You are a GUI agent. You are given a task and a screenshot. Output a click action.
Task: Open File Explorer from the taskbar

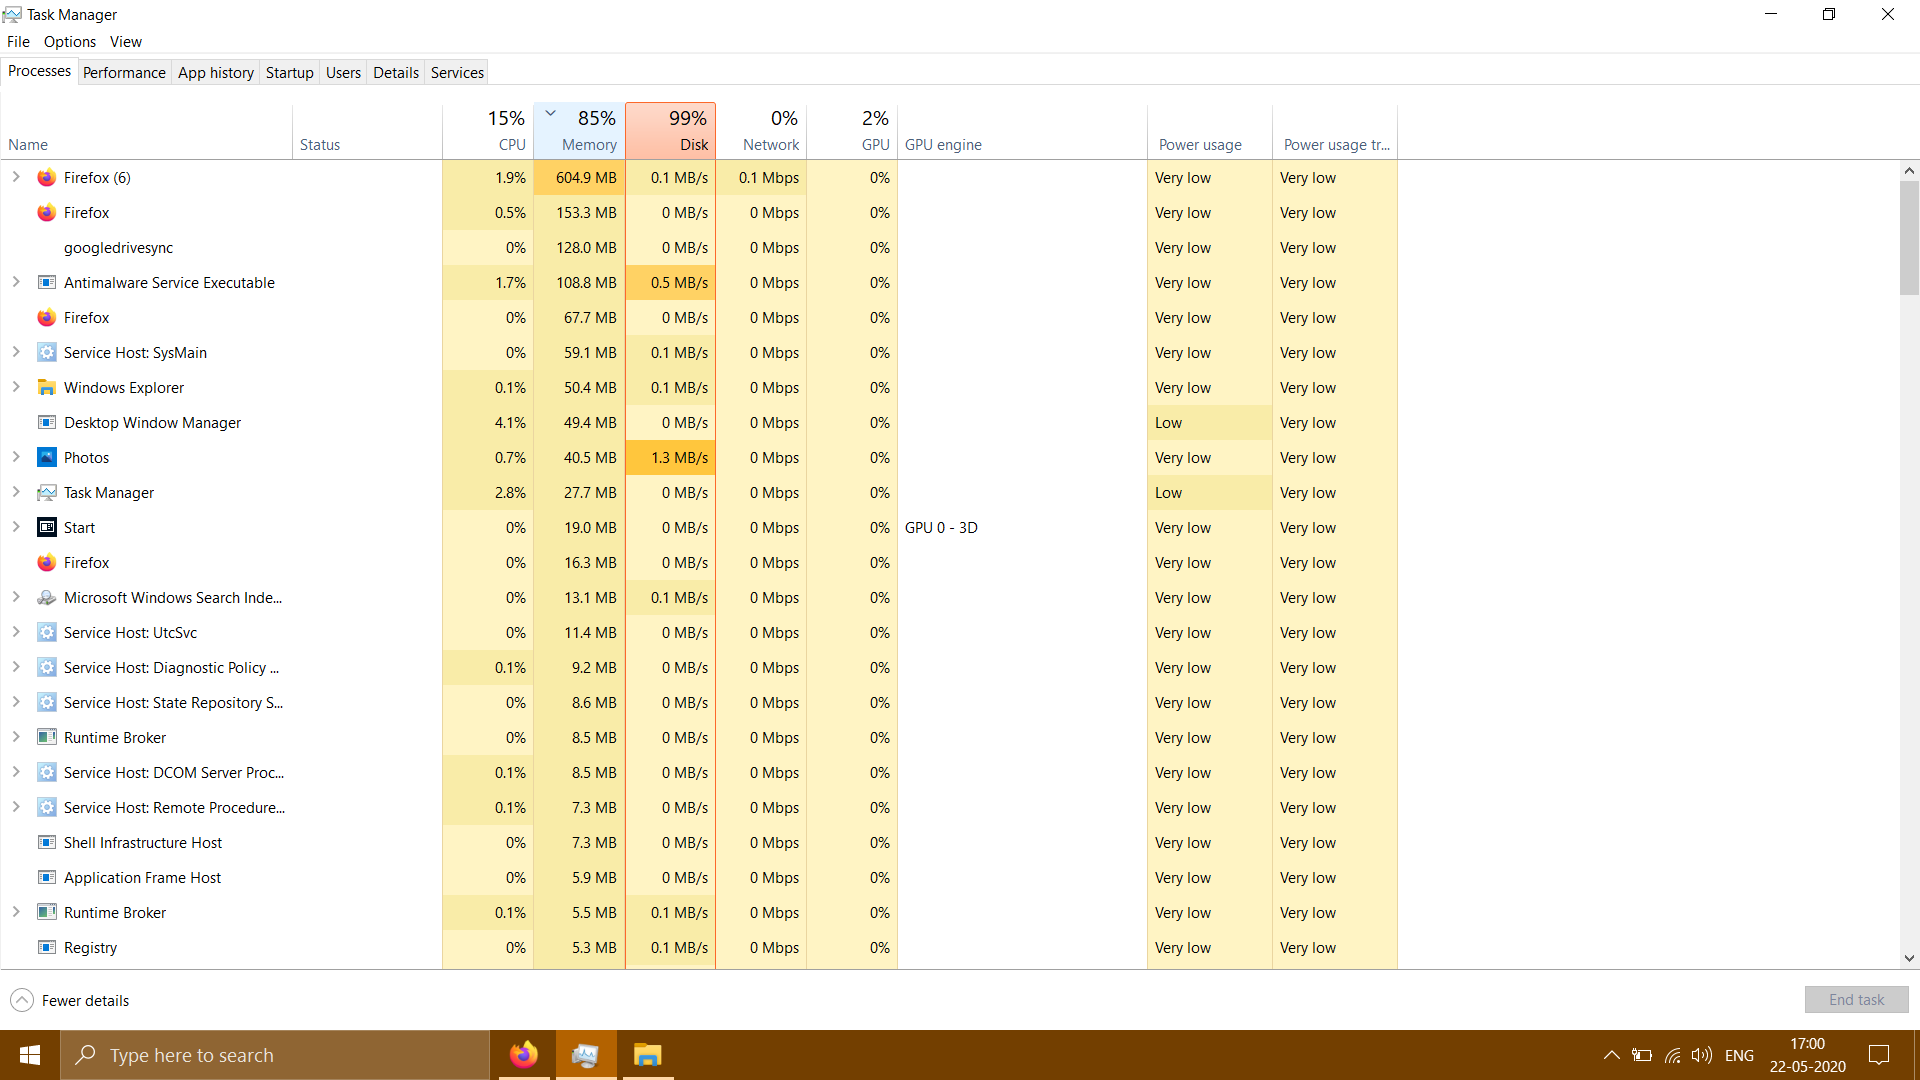coord(647,1055)
